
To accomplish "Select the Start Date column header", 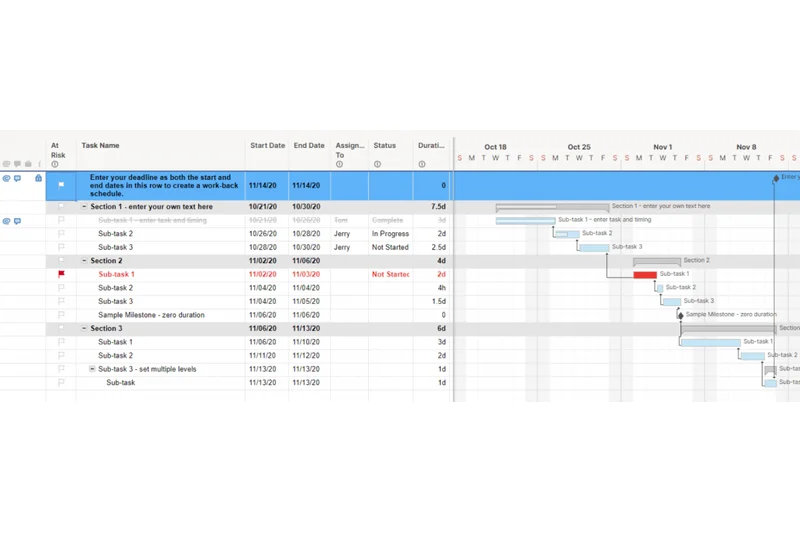I will 267,146.
